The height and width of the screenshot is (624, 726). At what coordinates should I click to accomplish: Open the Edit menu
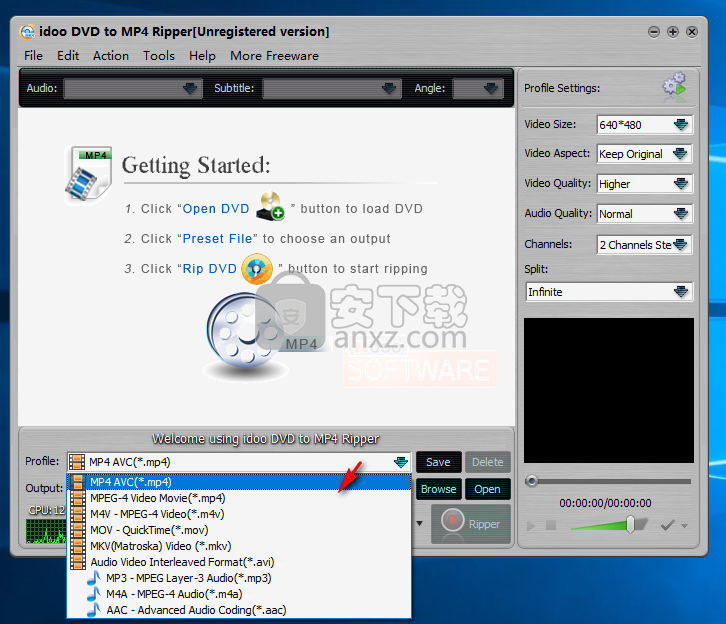[x=68, y=56]
